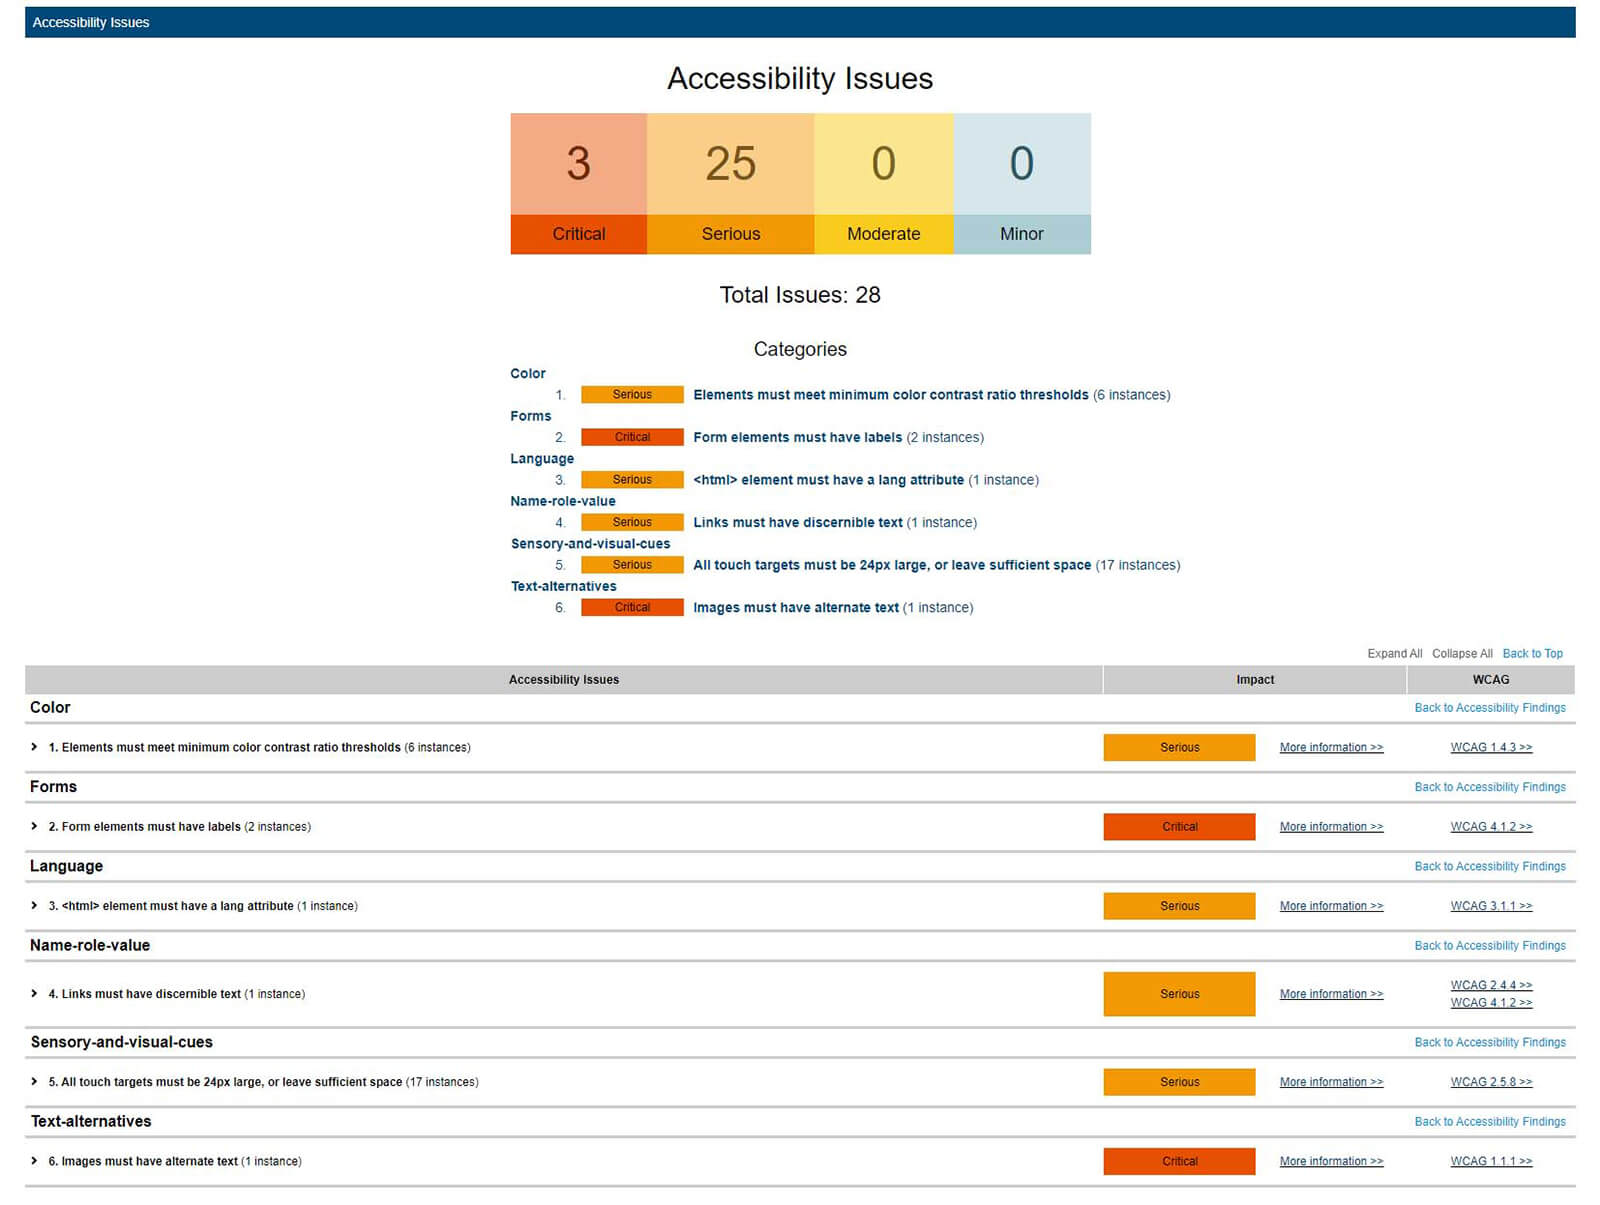Select the Accessibility Issues header tab
The width and height of the screenshot is (1600, 1205).
pos(91,22)
